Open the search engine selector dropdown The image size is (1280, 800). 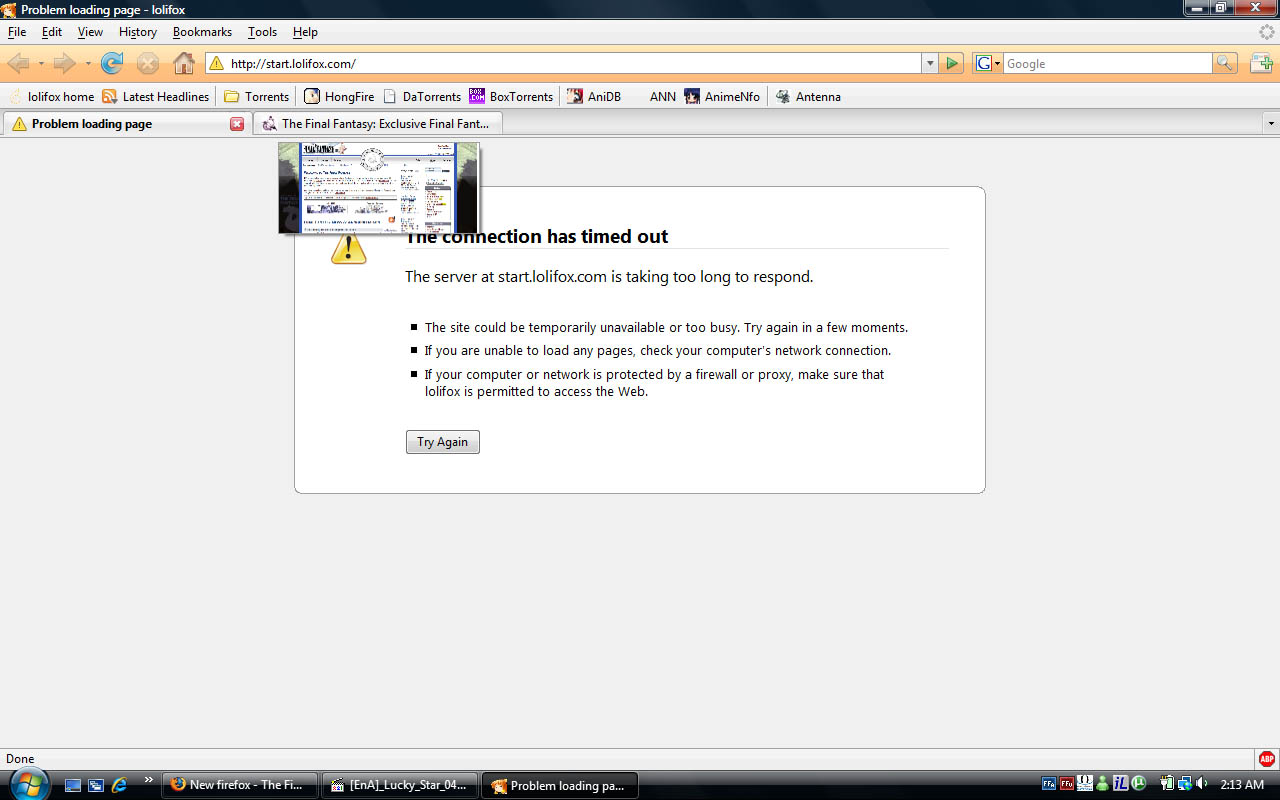(988, 63)
